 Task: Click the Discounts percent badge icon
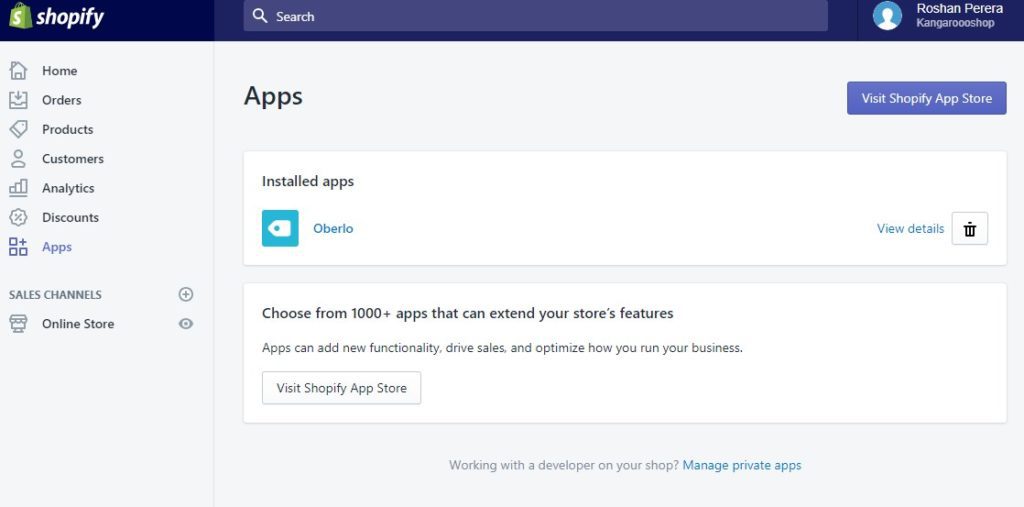(x=18, y=218)
